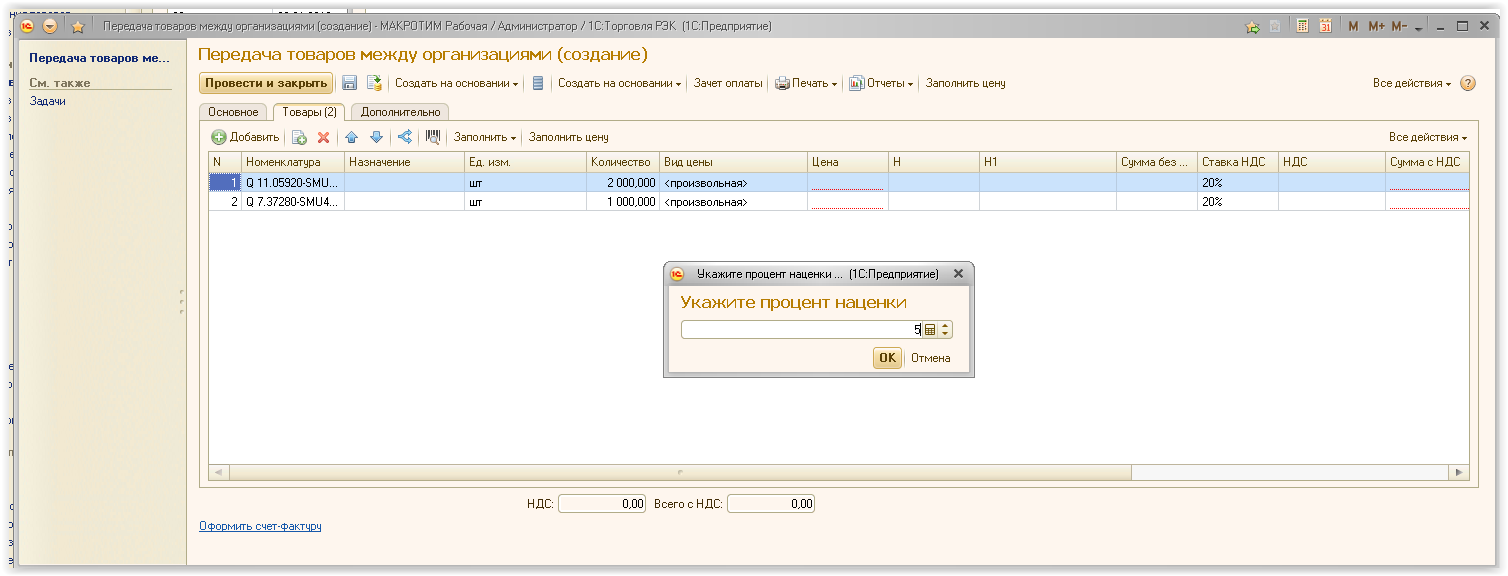
Task: Switch to the Дополнительно tab
Action: click(x=400, y=112)
